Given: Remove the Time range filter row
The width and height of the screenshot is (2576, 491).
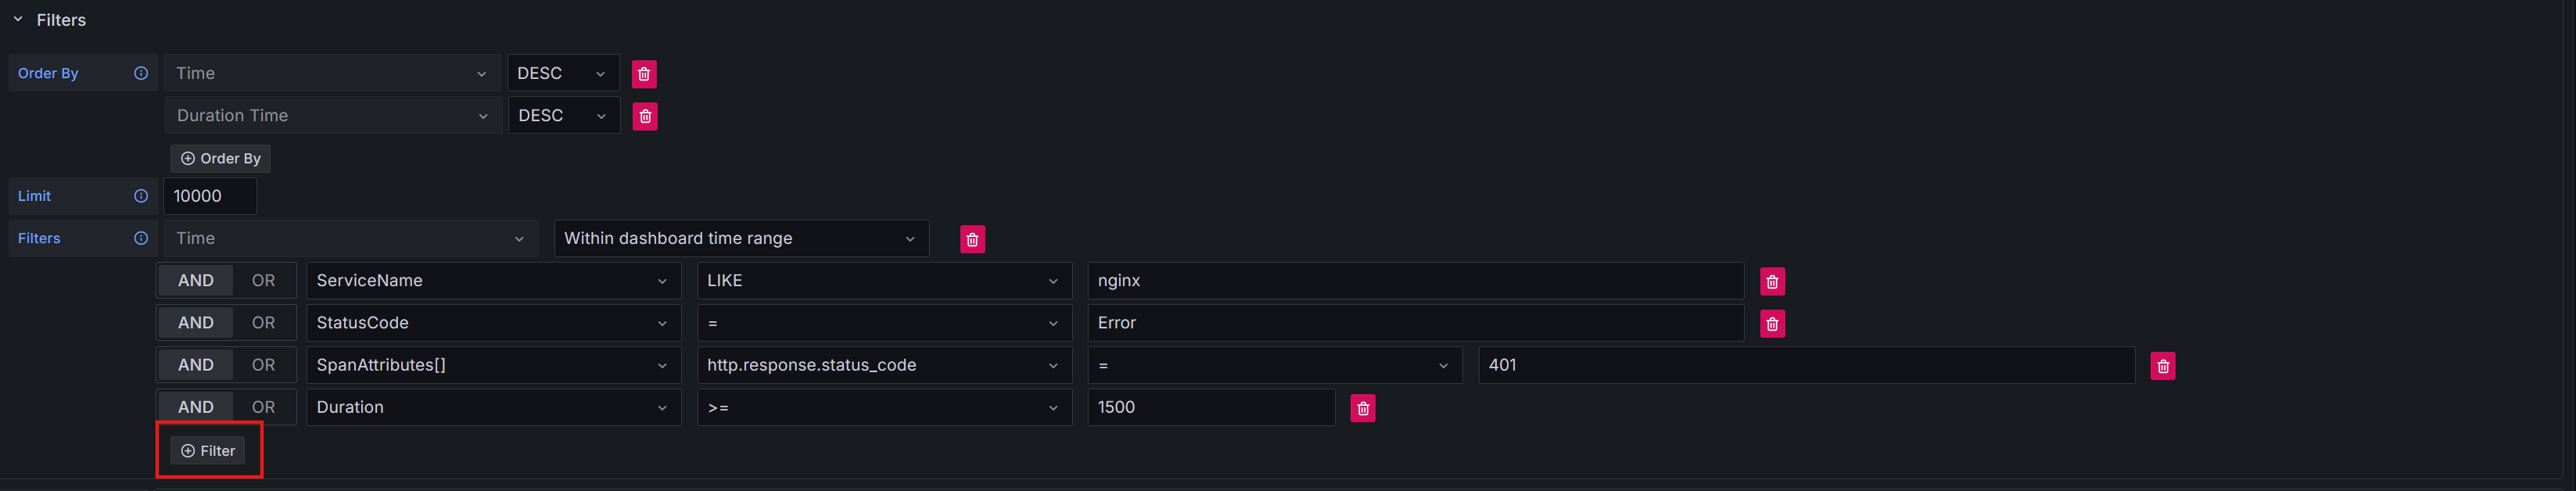Looking at the screenshot, I should [x=972, y=240].
